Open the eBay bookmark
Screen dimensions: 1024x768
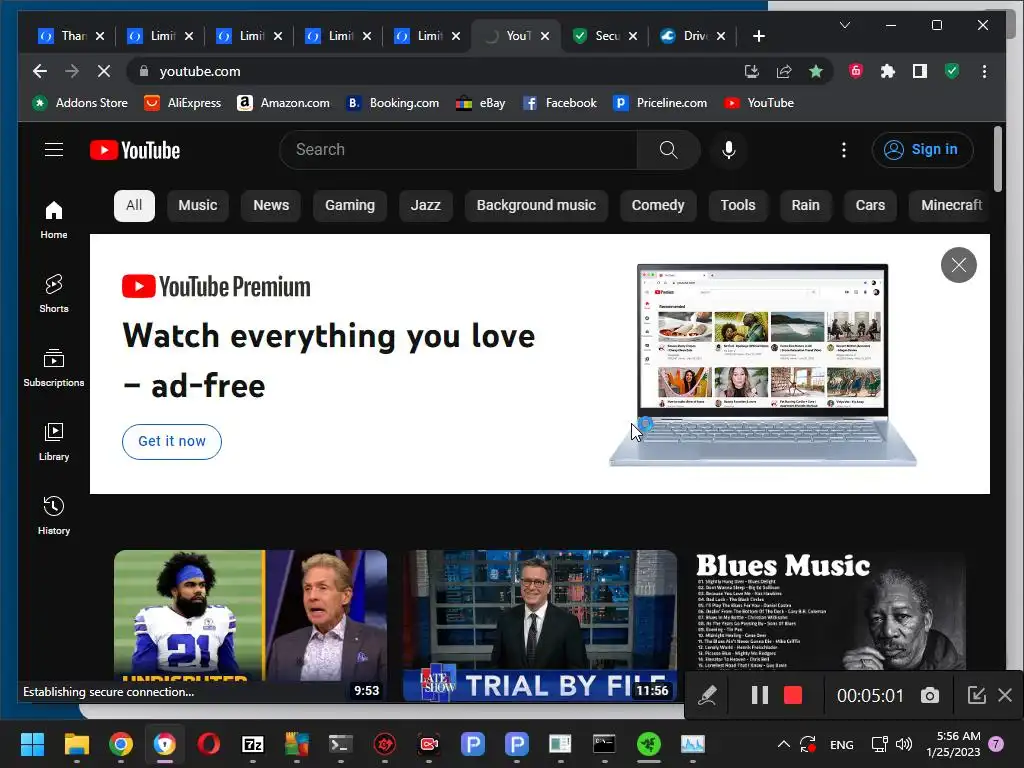tap(481, 103)
